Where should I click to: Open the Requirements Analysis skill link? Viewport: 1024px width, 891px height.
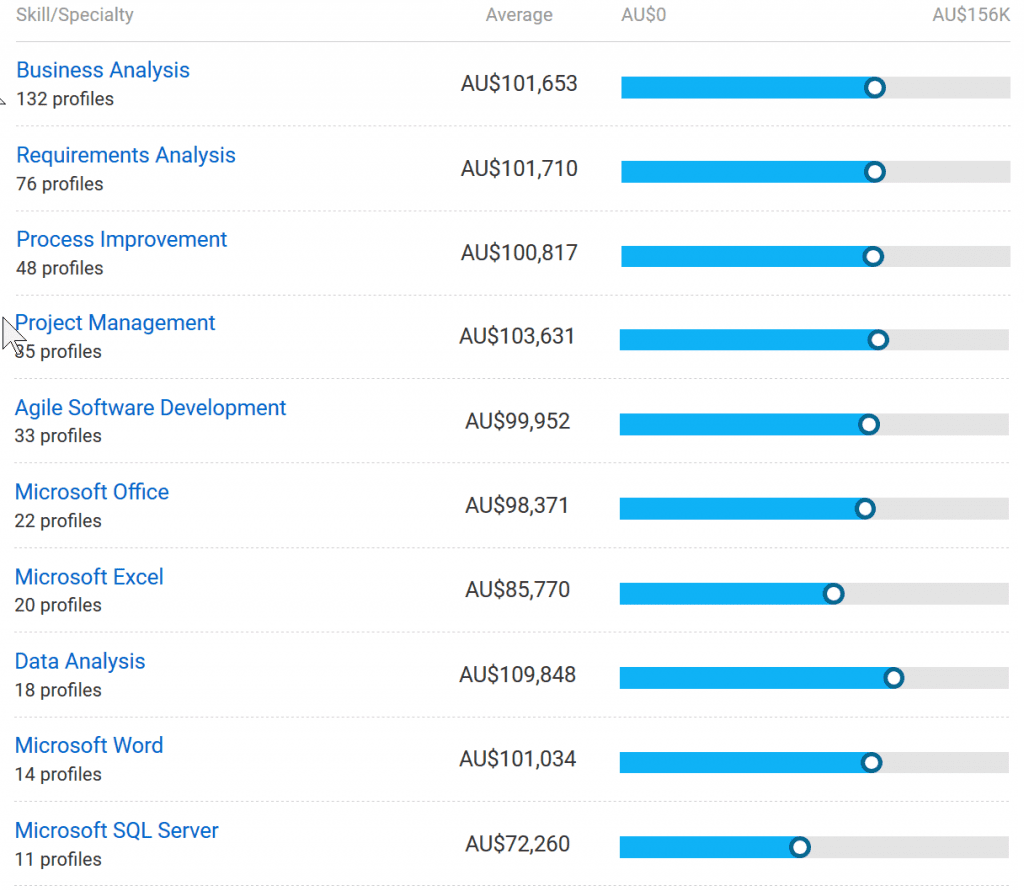(x=126, y=155)
